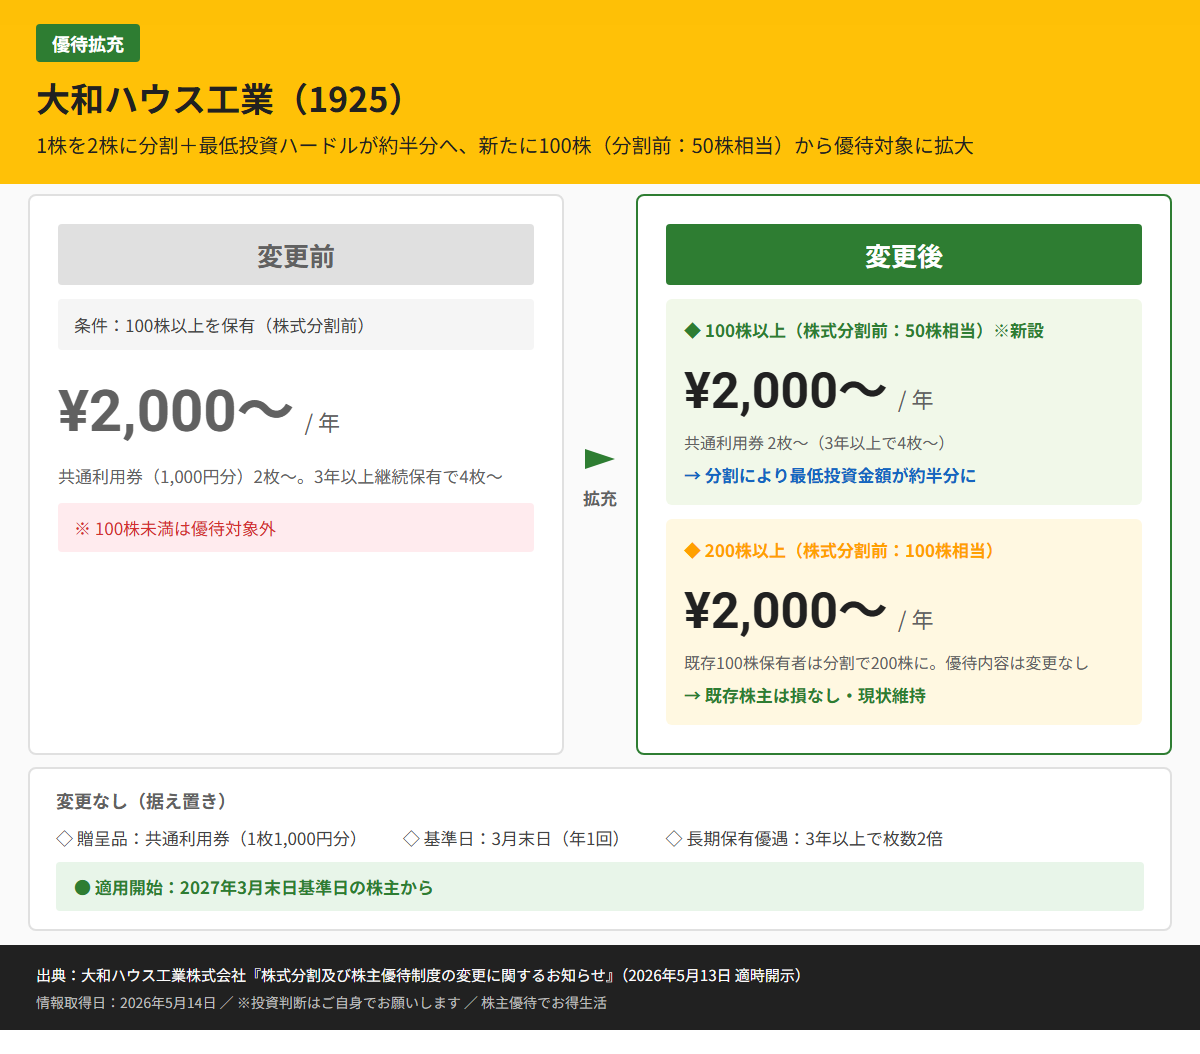Click the green arrow above 拡充

click(600, 459)
